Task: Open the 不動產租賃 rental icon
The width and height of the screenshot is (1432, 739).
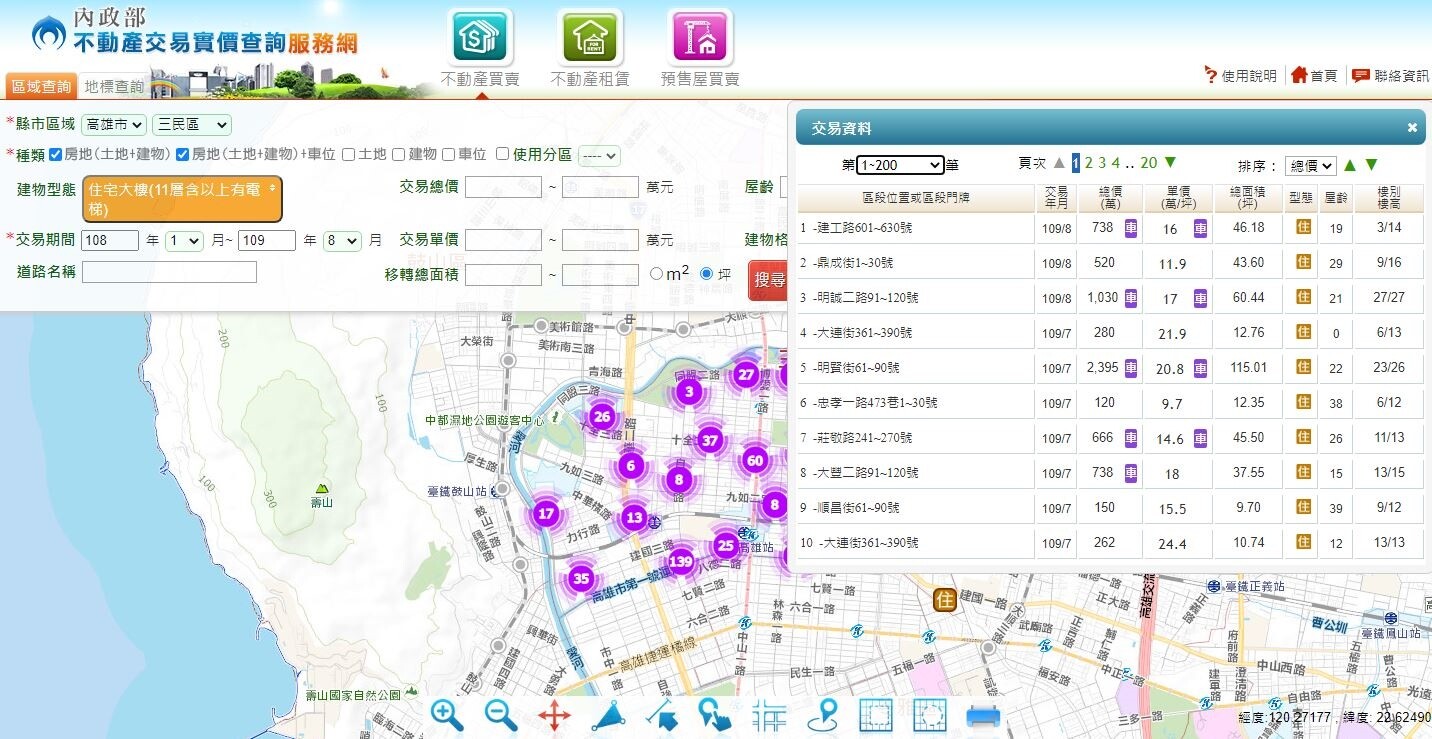Action: pos(590,37)
